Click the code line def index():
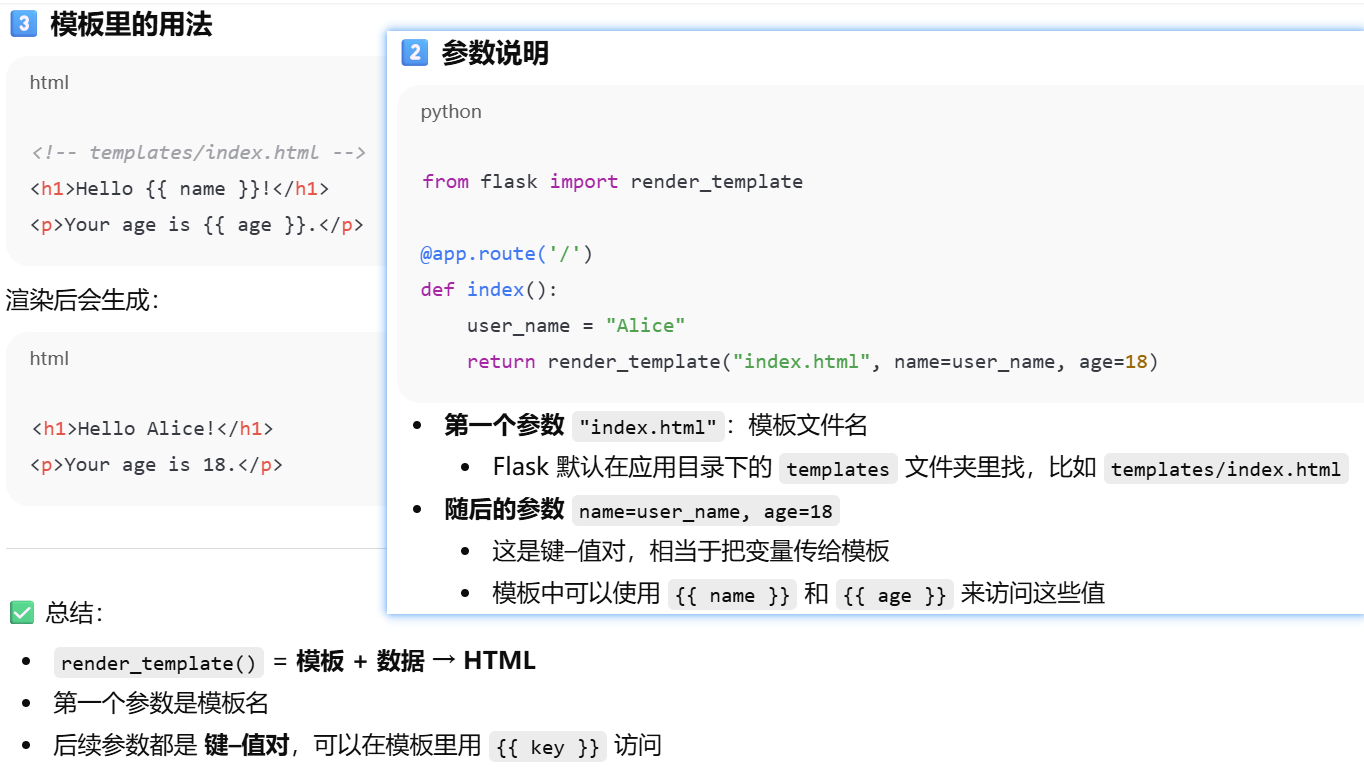The image size is (1364, 775). point(489,289)
